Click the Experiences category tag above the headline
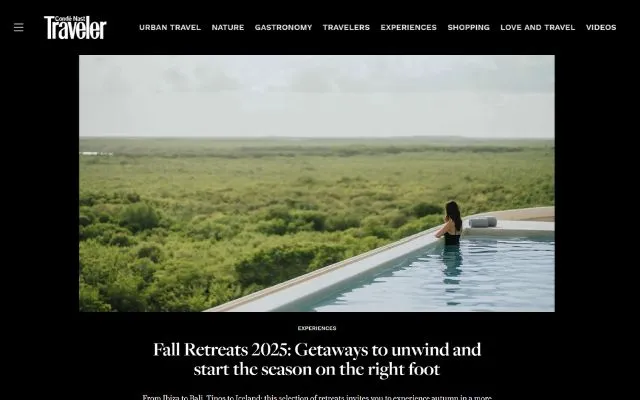 tap(317, 328)
